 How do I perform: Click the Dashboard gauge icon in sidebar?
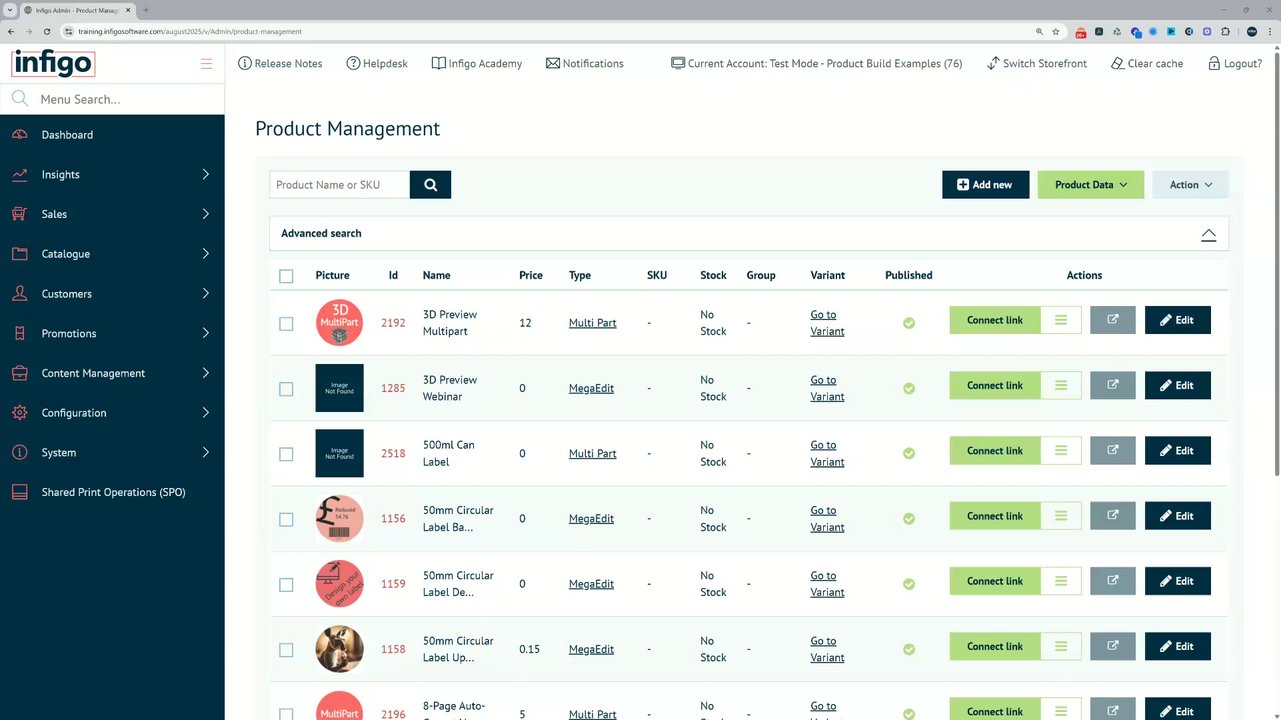tap(20, 134)
